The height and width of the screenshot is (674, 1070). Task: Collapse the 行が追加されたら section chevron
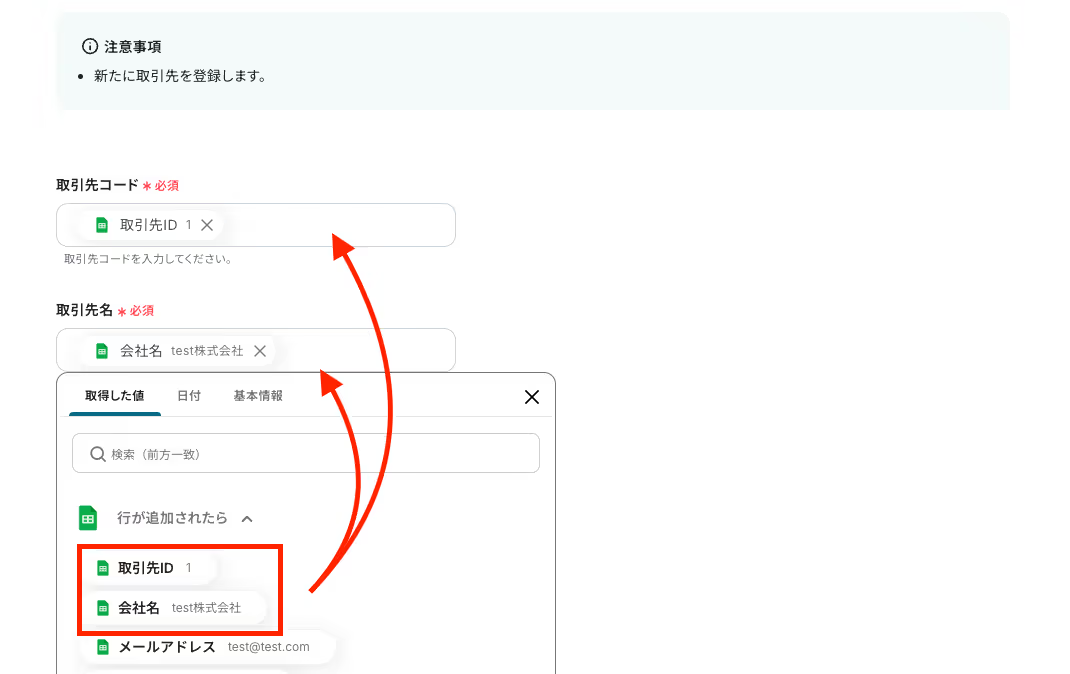(247, 519)
